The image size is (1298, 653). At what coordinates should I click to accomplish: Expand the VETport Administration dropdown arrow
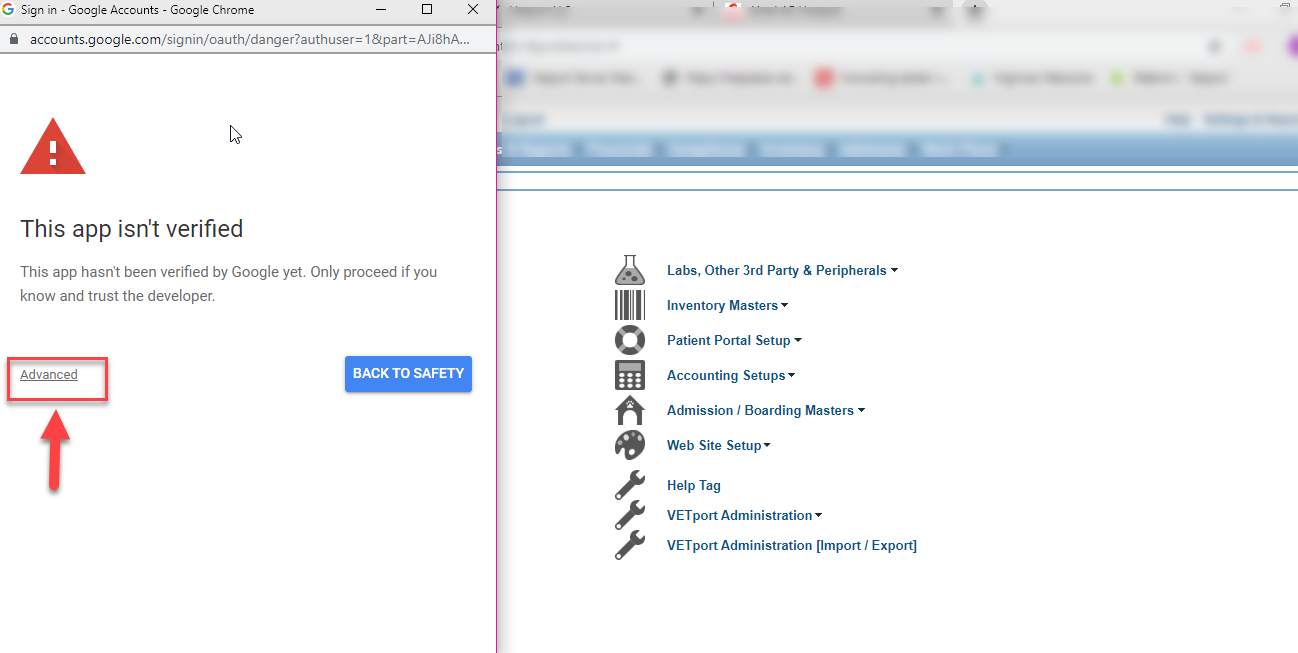819,515
